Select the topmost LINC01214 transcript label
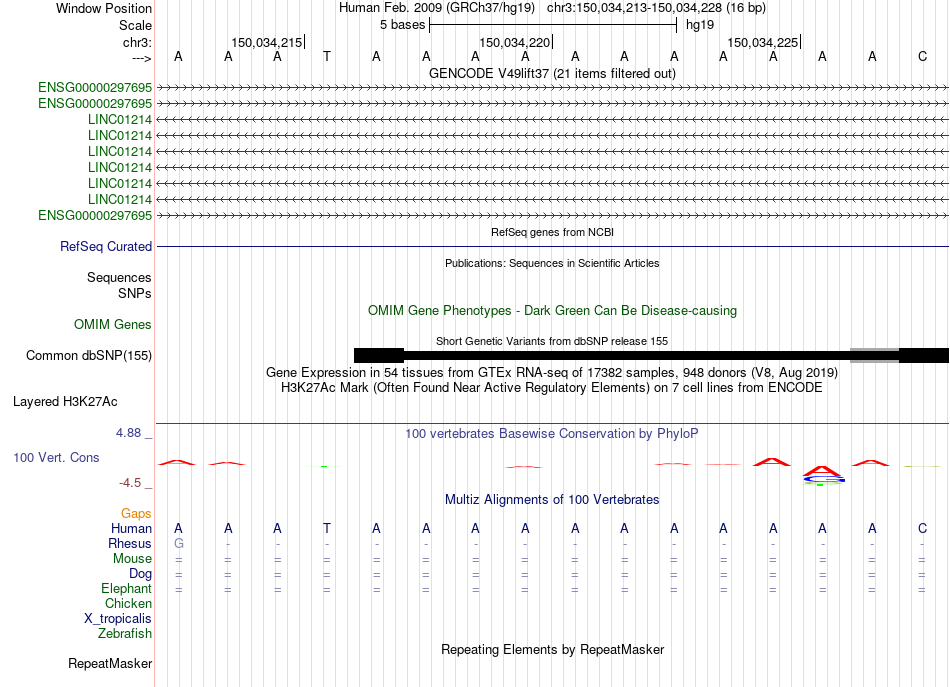Viewport: 950px width, 687px height. (120, 119)
